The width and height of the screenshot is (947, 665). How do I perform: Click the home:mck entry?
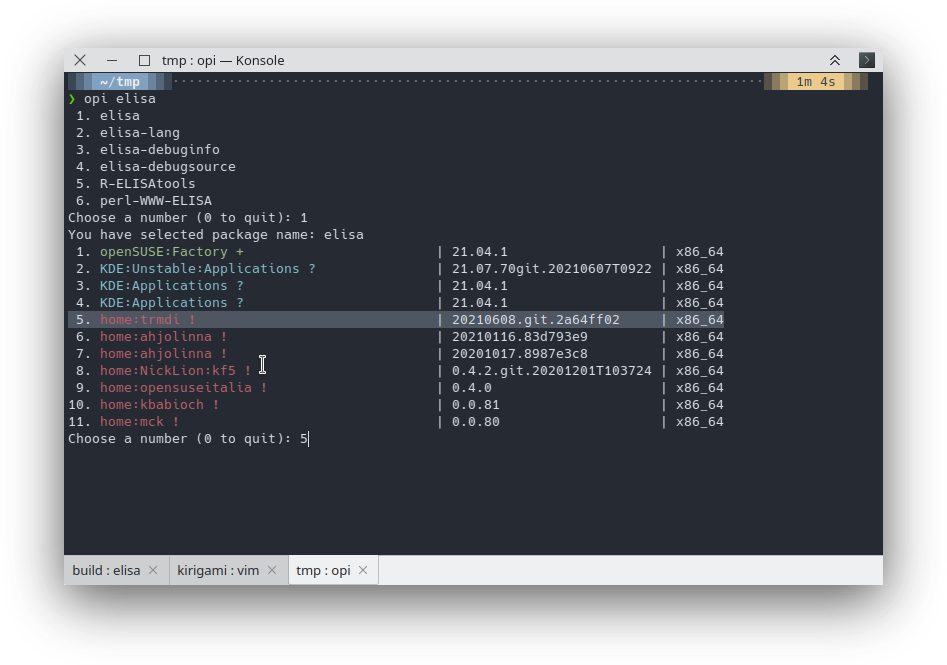(140, 422)
